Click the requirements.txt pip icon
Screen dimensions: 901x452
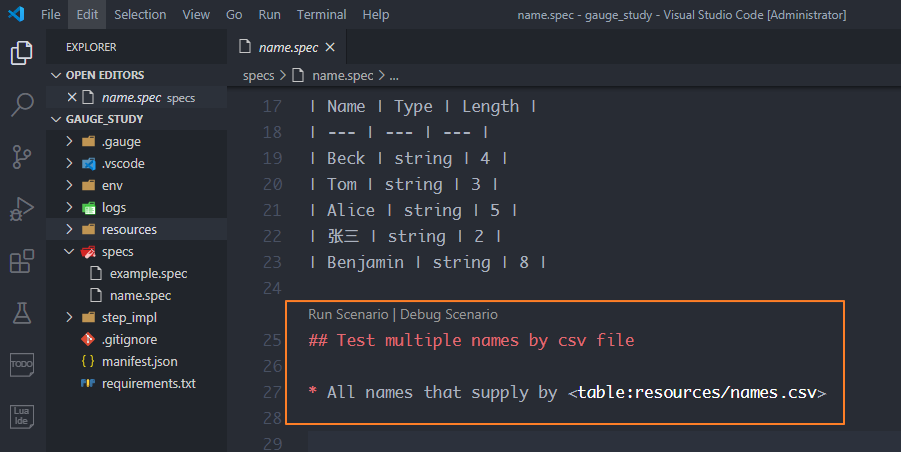tap(88, 383)
